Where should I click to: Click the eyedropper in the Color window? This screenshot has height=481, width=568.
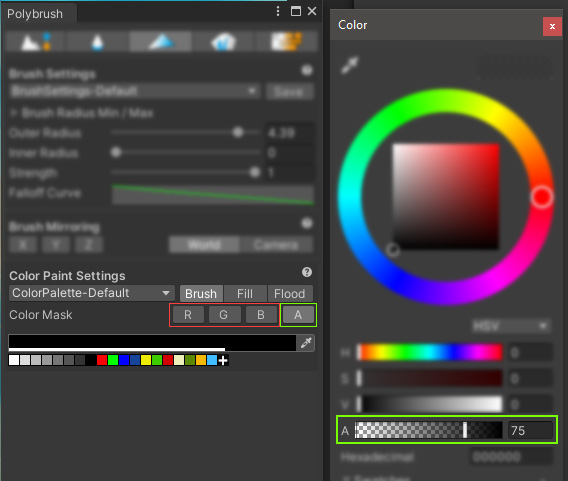[x=350, y=65]
